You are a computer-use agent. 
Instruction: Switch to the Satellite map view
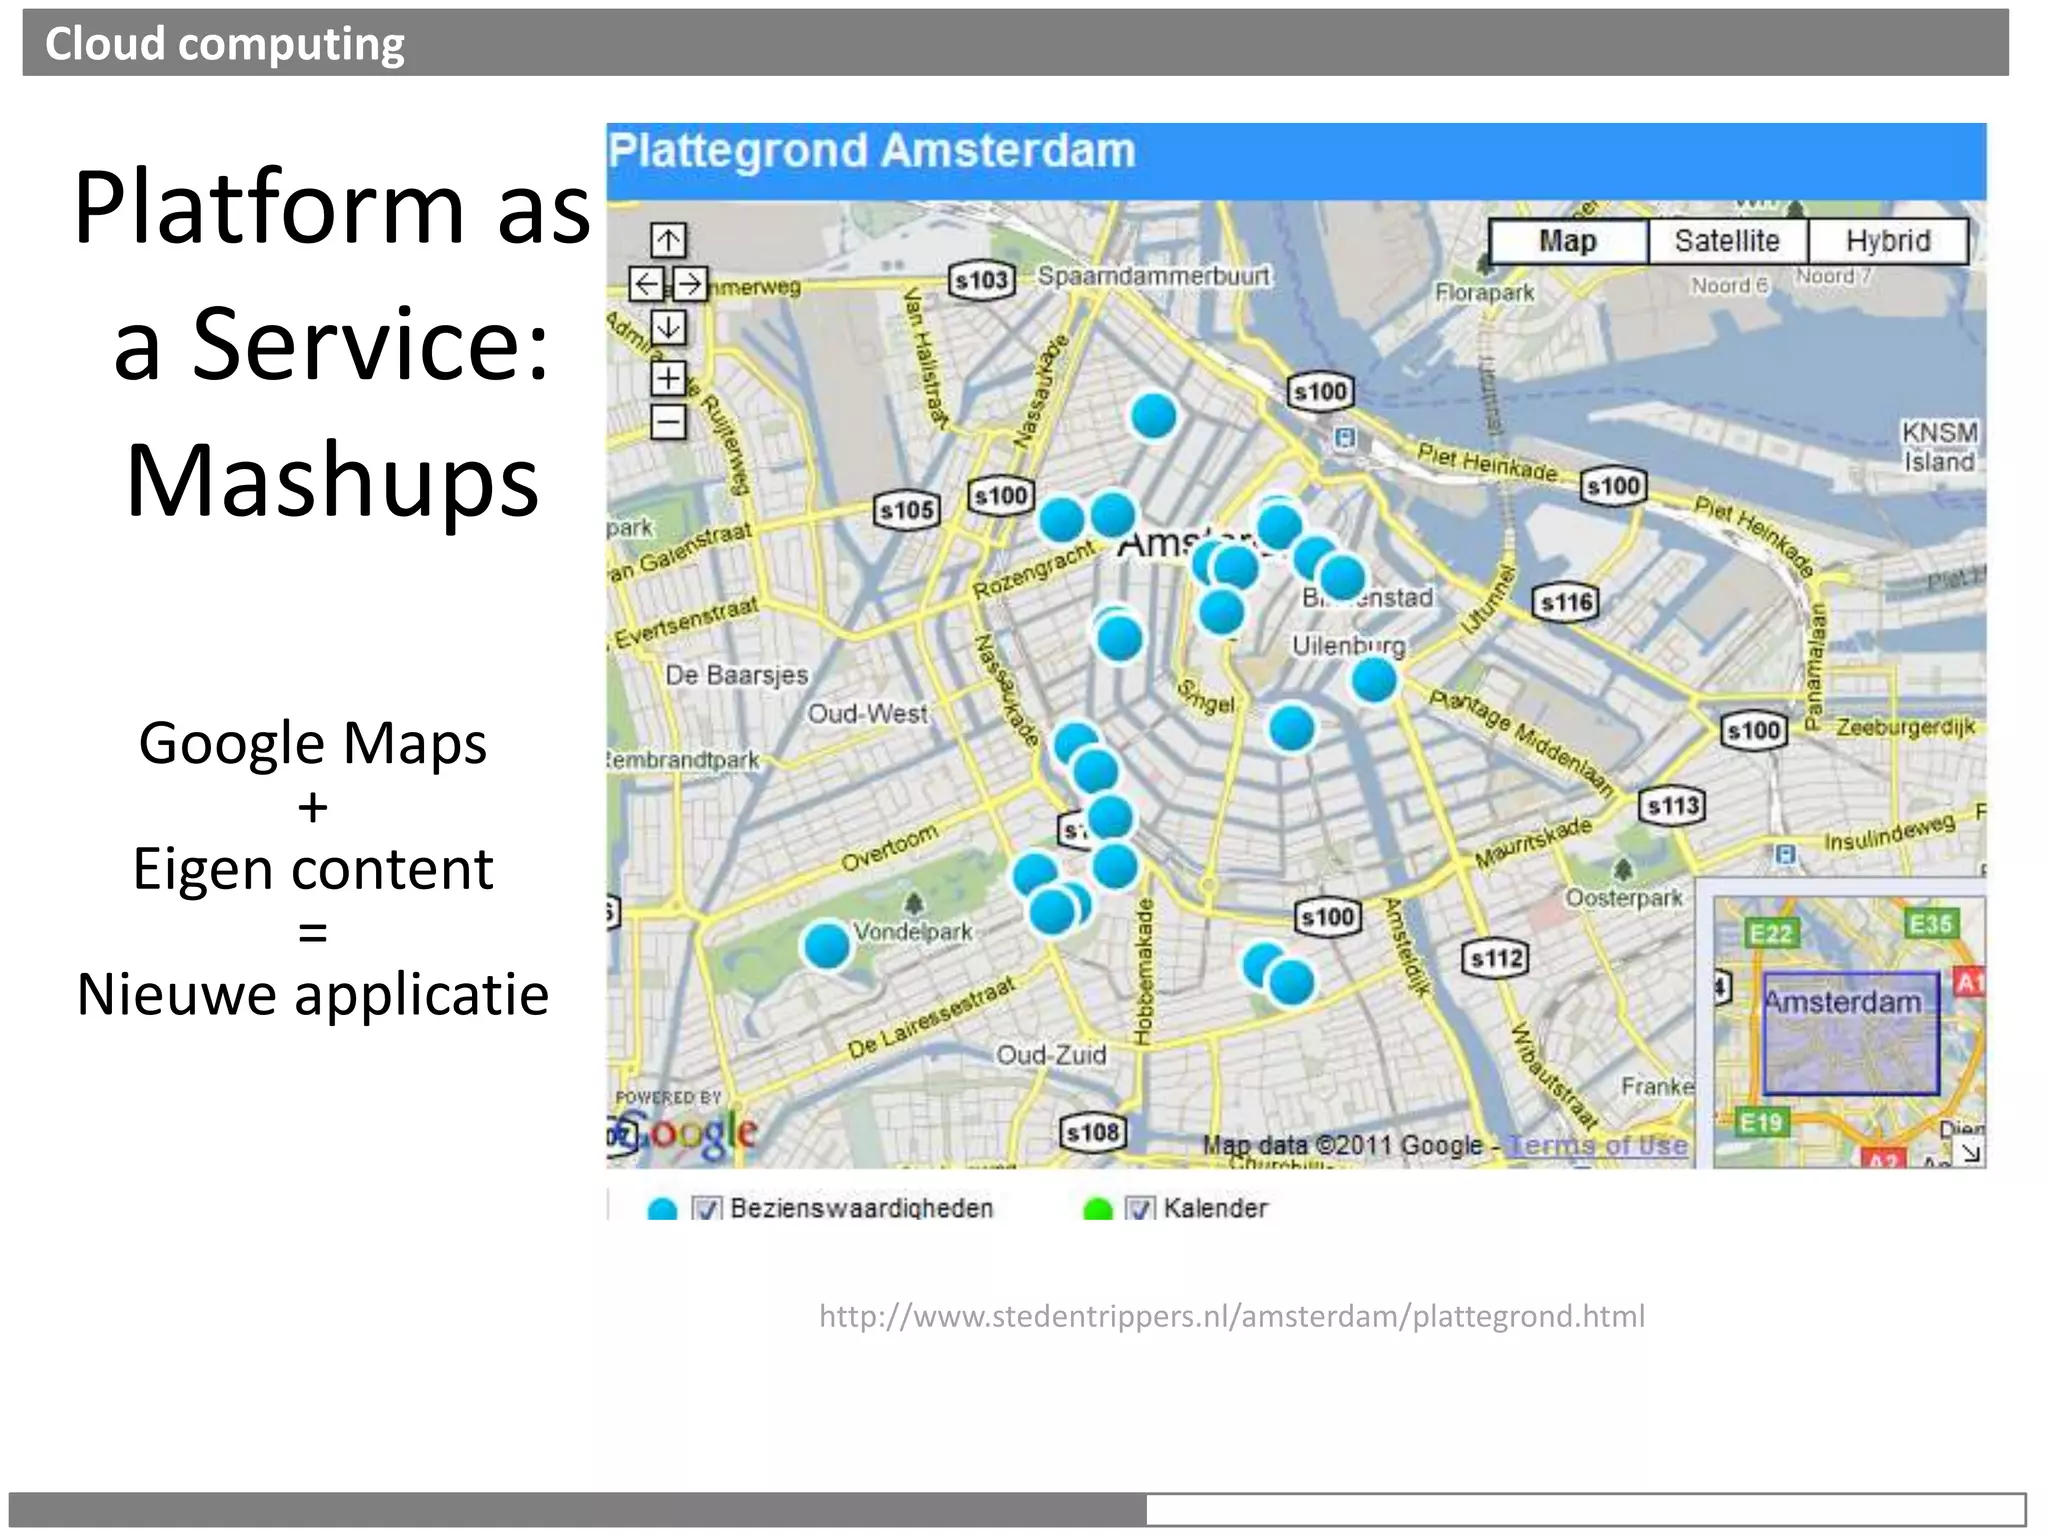pos(1727,241)
